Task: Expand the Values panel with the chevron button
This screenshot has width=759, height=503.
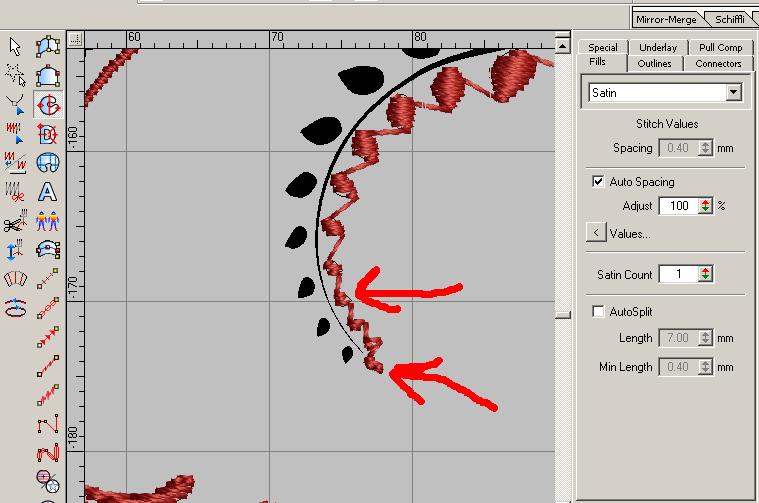Action: [x=596, y=233]
